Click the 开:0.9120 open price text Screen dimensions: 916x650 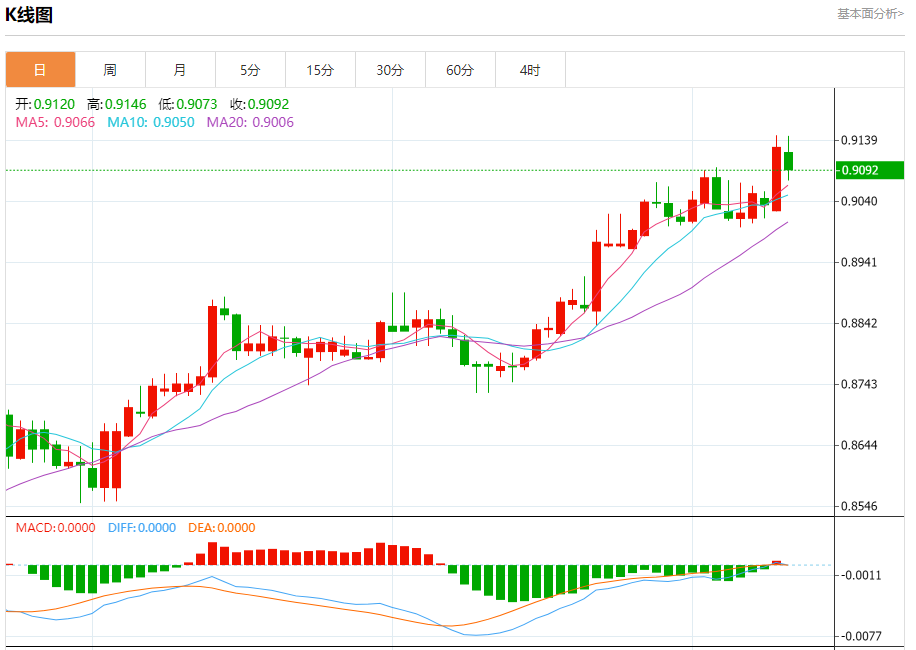coord(45,104)
